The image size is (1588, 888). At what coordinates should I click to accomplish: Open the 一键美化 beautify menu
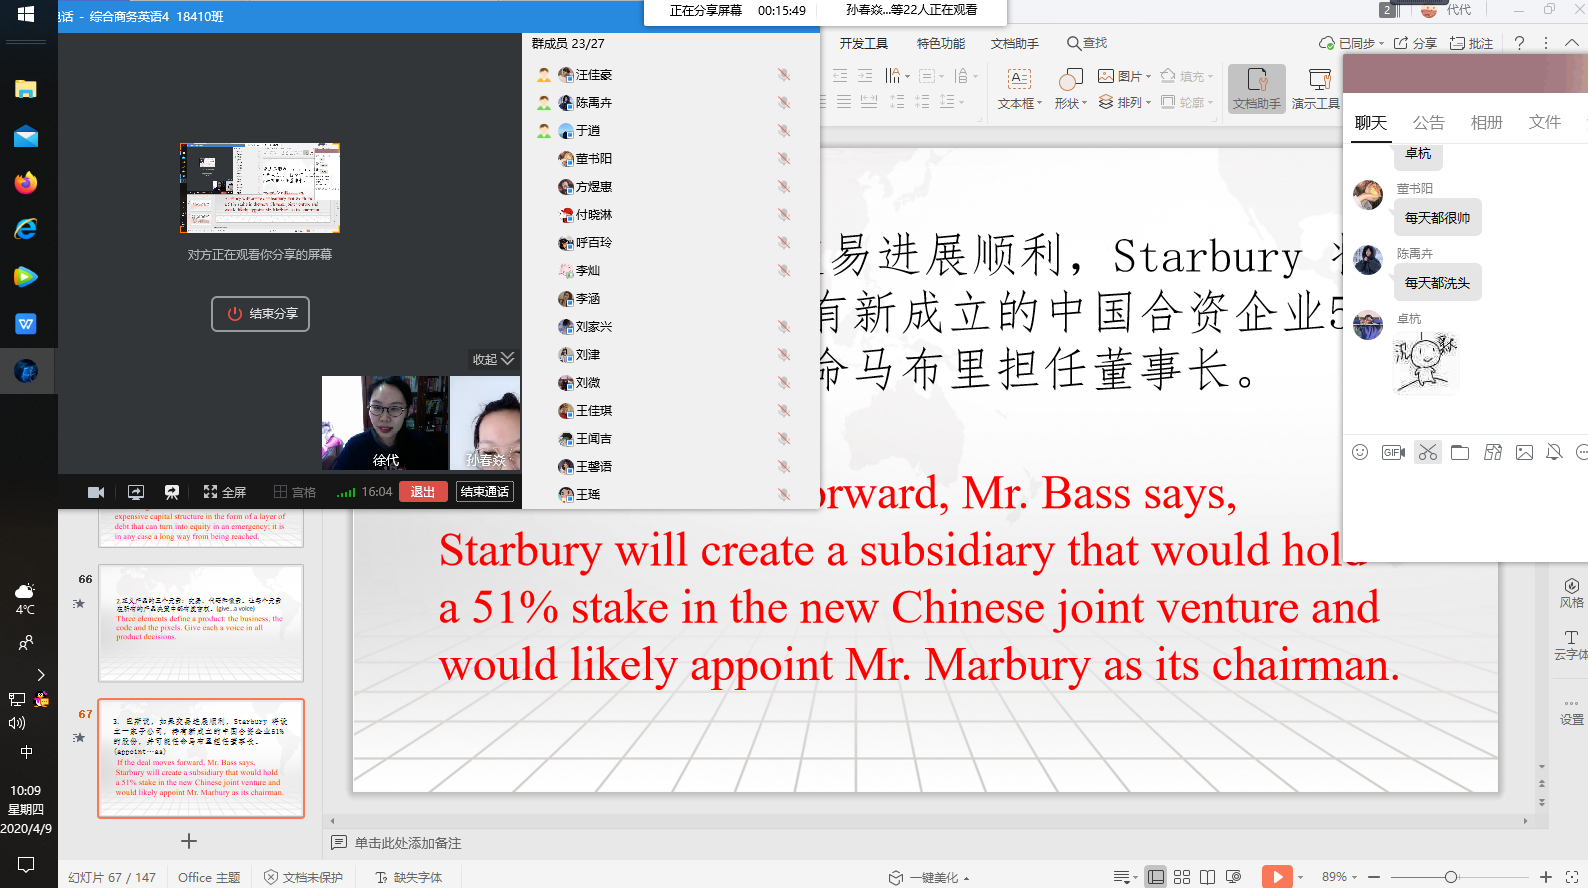click(x=929, y=877)
